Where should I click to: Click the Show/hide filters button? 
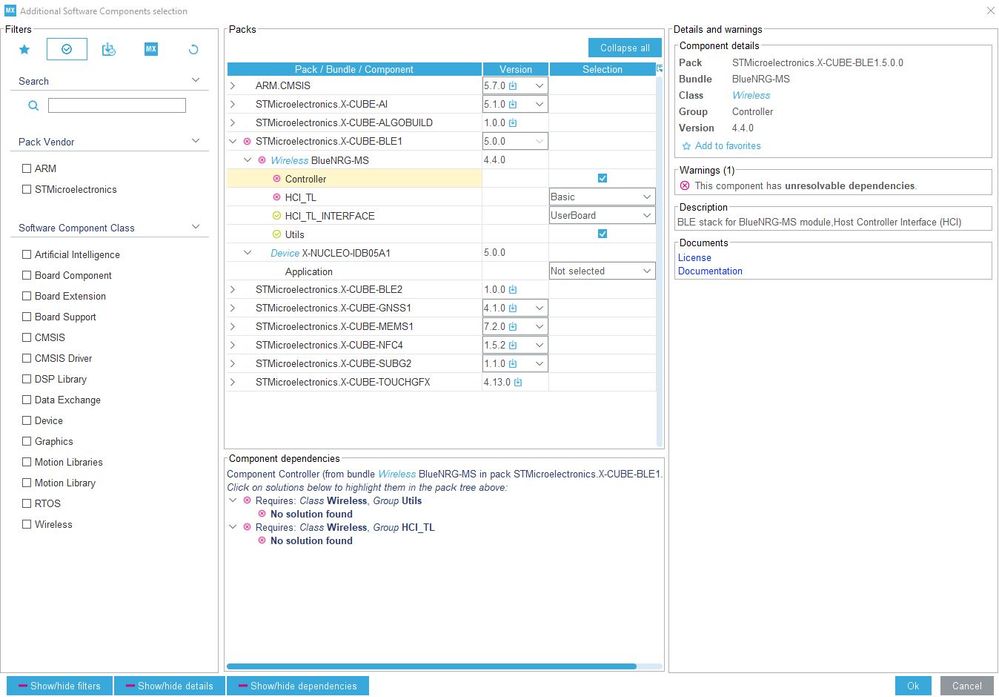[x=60, y=686]
